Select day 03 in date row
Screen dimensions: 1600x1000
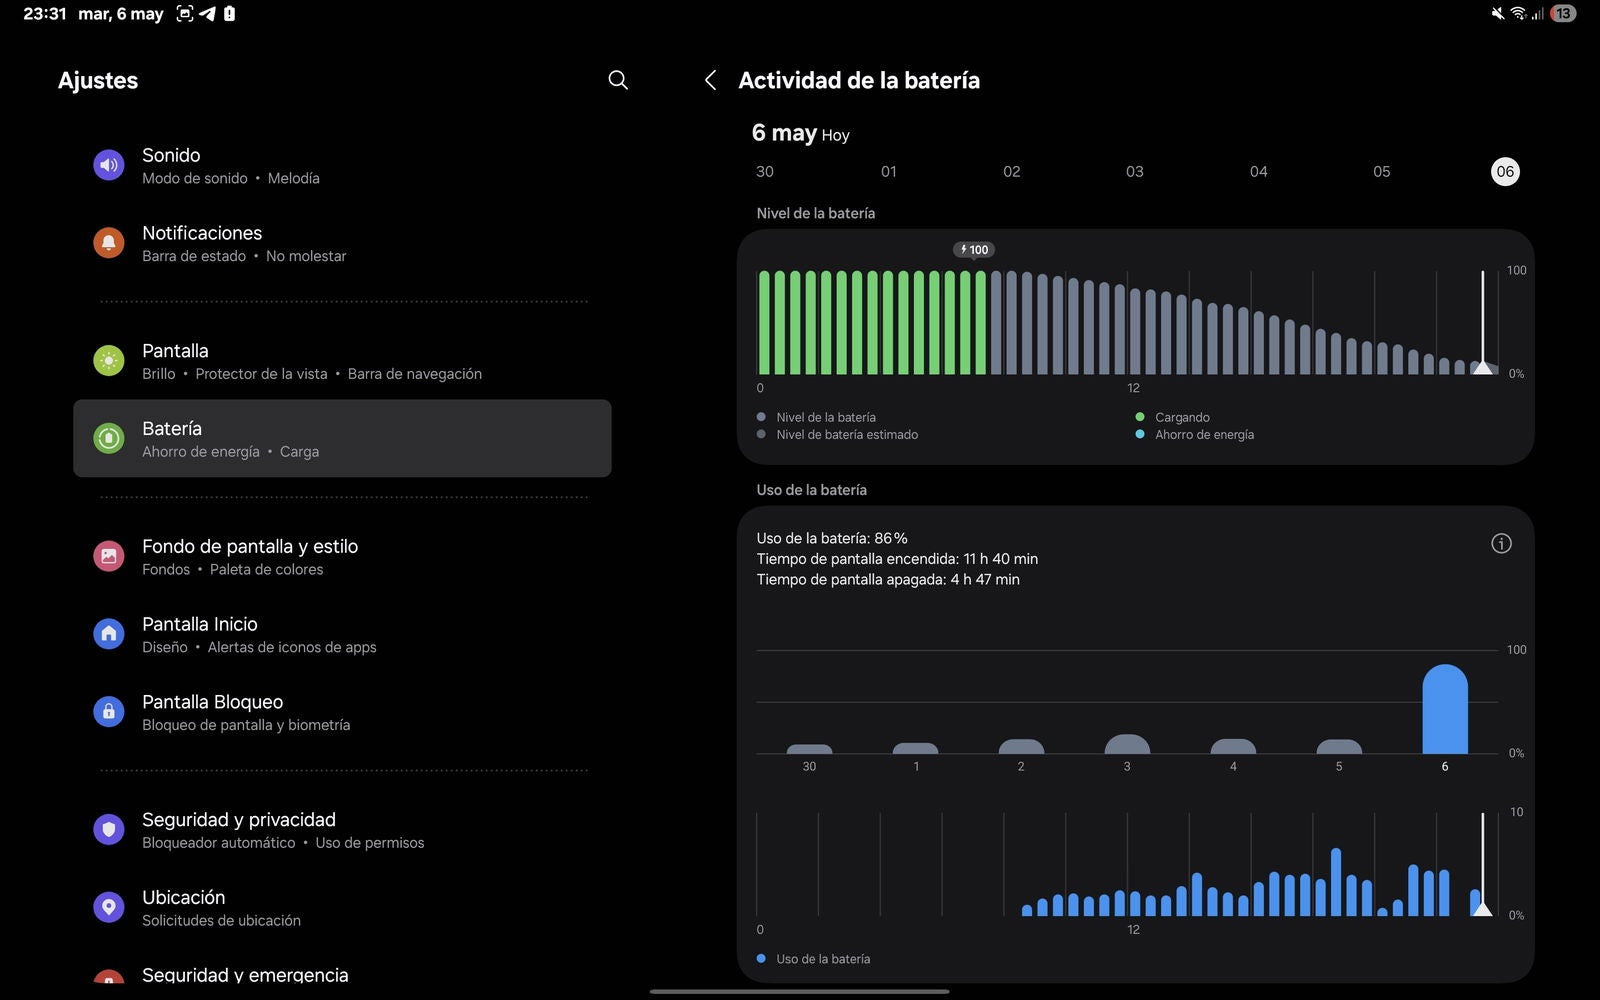point(1134,172)
